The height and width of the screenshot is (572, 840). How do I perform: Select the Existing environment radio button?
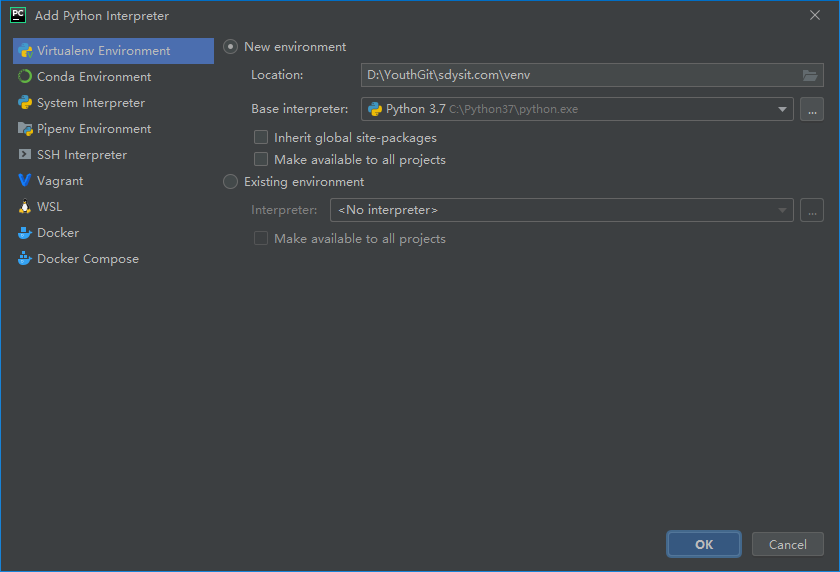(x=231, y=182)
